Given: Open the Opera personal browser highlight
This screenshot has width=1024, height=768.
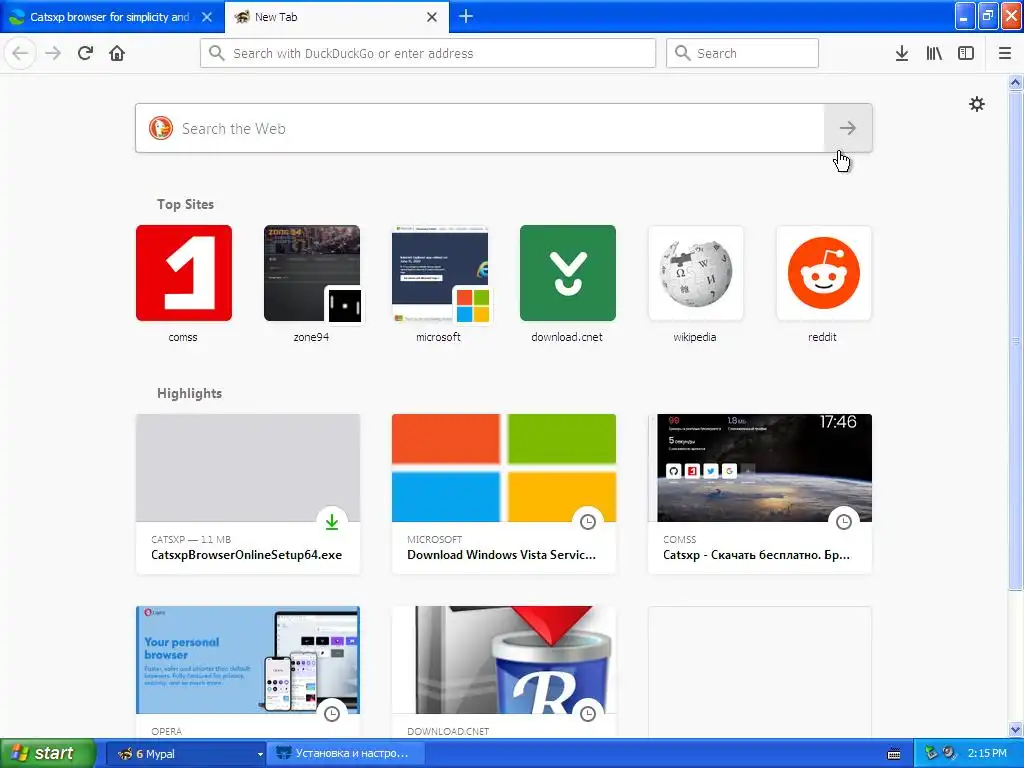Looking at the screenshot, I should (x=248, y=672).
